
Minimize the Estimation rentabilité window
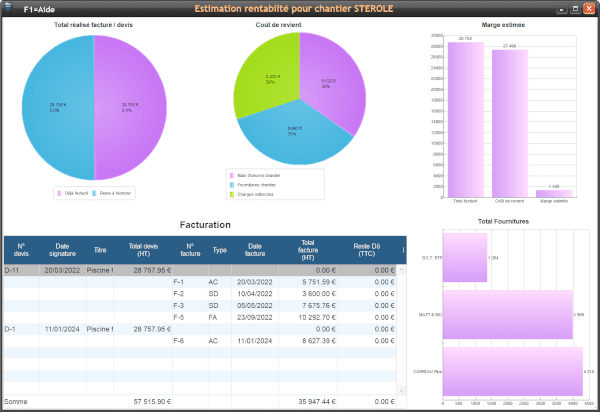pos(561,7)
